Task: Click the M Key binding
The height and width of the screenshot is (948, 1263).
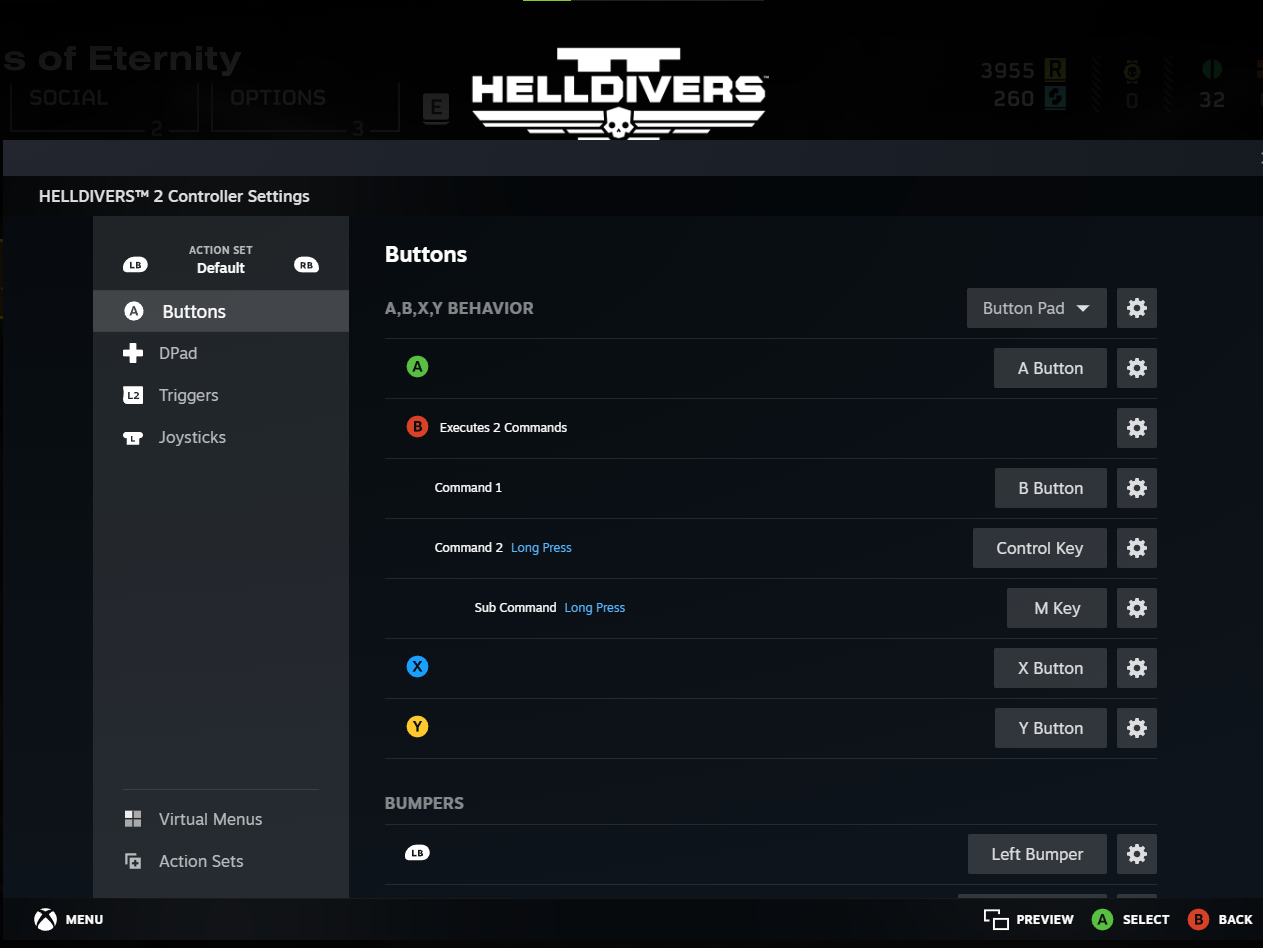Action: [x=1057, y=608]
